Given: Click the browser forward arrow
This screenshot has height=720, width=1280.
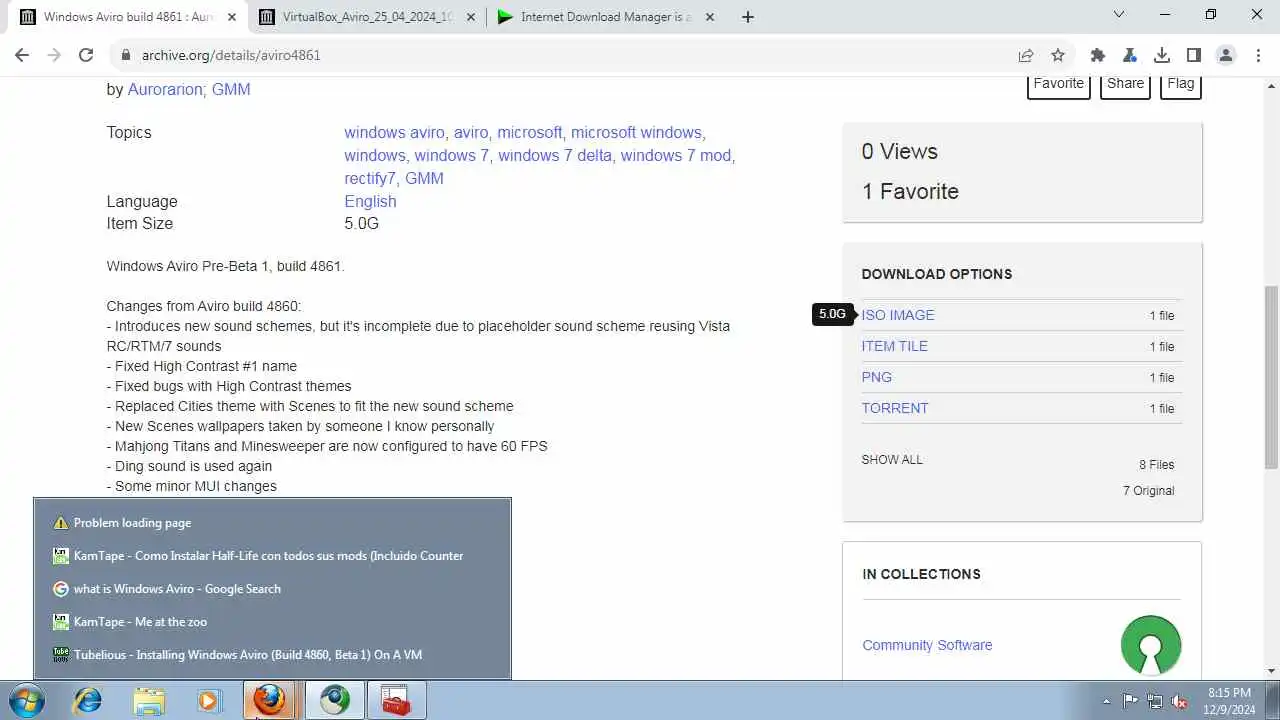Looking at the screenshot, I should (x=54, y=55).
